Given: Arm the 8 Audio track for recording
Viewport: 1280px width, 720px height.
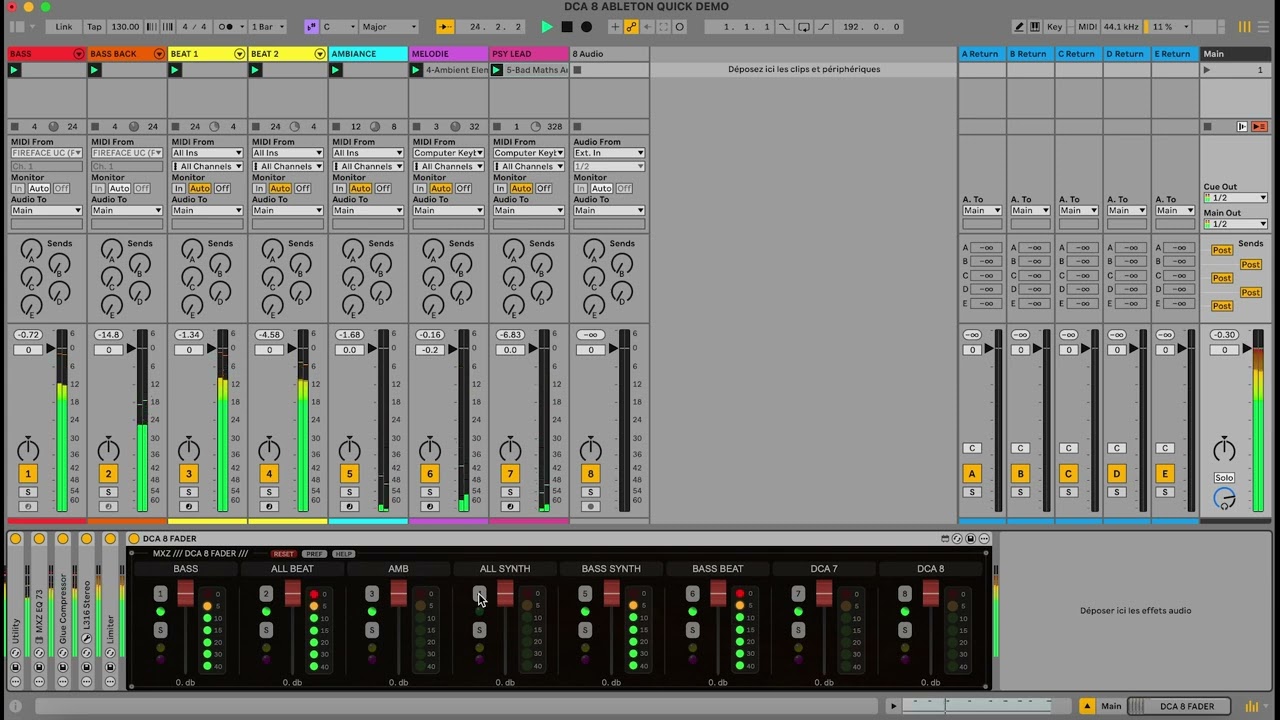Looking at the screenshot, I should pyautogui.click(x=590, y=507).
